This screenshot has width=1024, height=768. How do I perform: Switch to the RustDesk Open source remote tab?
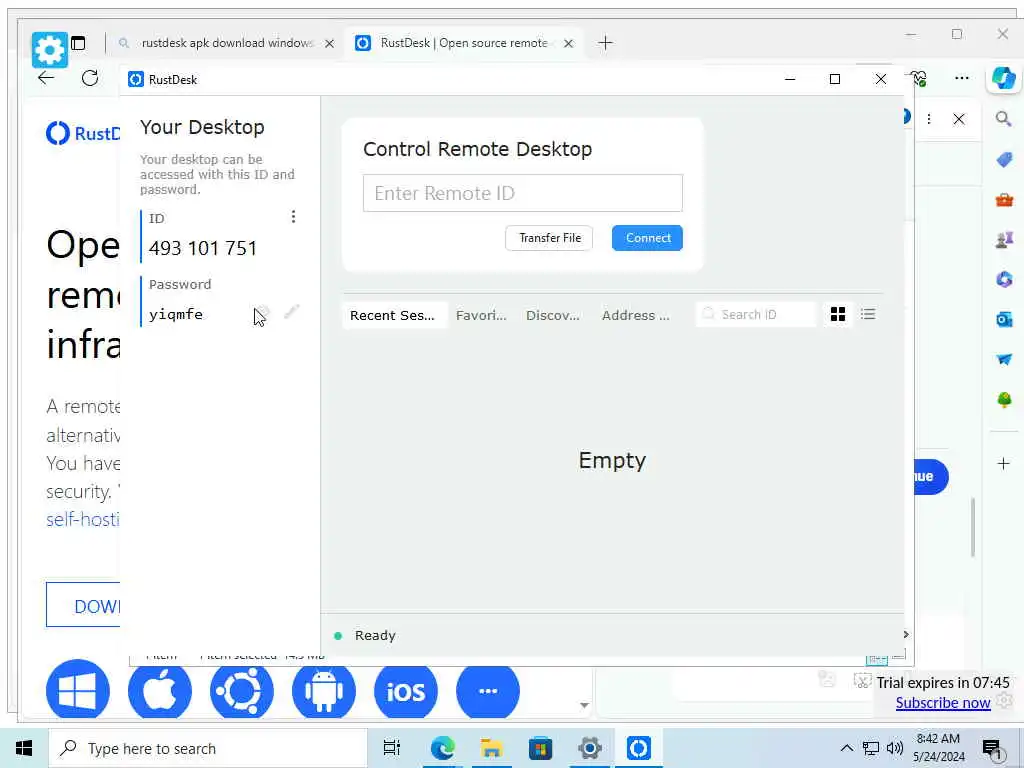click(464, 43)
